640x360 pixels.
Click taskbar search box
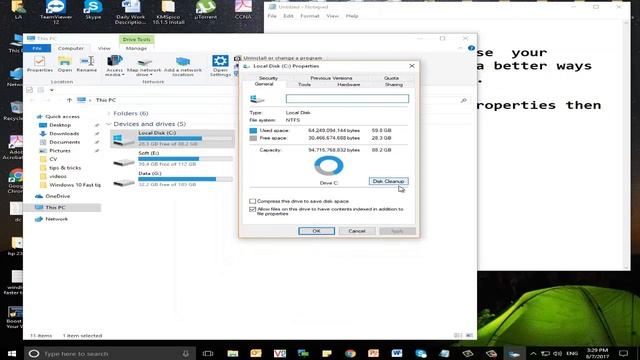pos(109,353)
